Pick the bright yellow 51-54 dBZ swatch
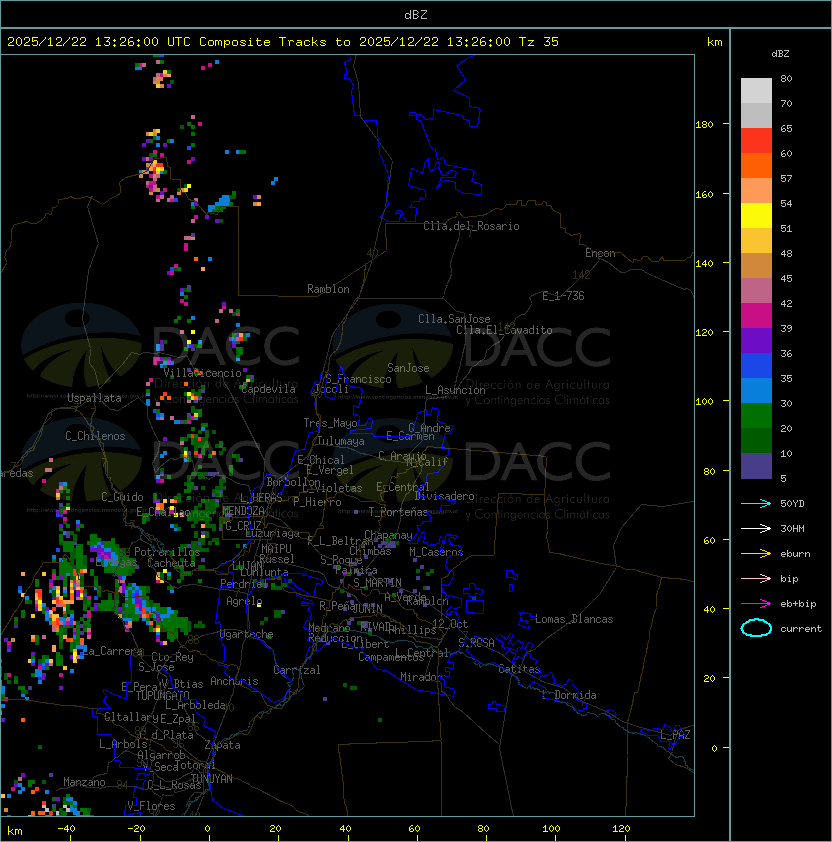The width and height of the screenshot is (832, 842). (x=756, y=216)
